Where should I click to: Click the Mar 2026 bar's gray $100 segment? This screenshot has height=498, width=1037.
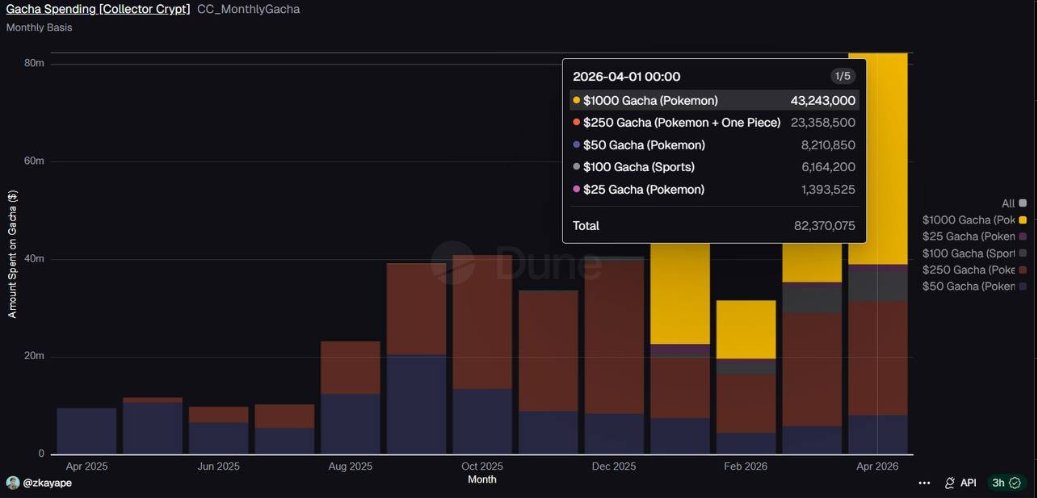[x=812, y=298]
